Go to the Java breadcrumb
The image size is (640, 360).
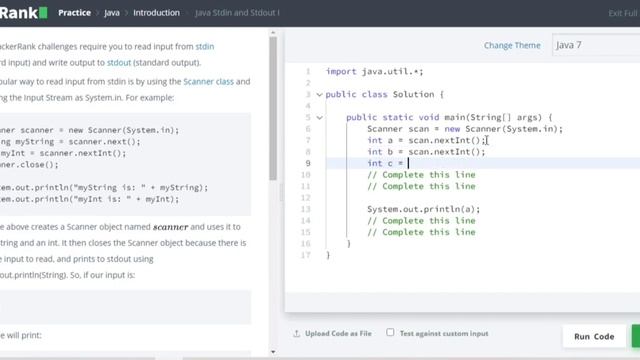pyautogui.click(x=112, y=13)
